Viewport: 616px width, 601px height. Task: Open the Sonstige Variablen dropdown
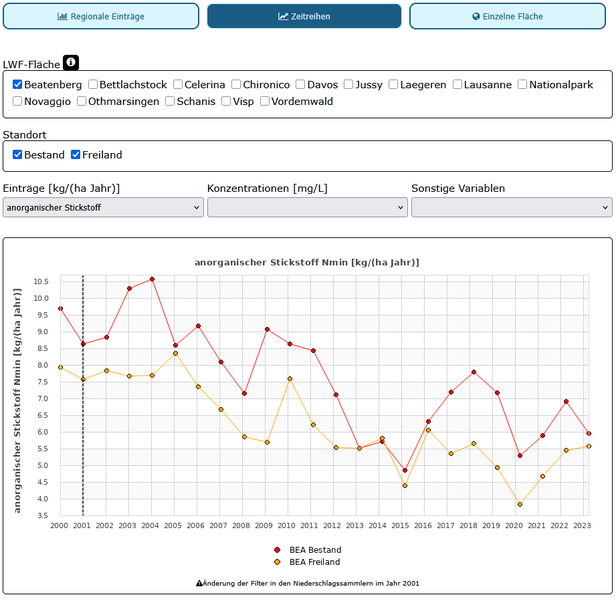pos(511,207)
